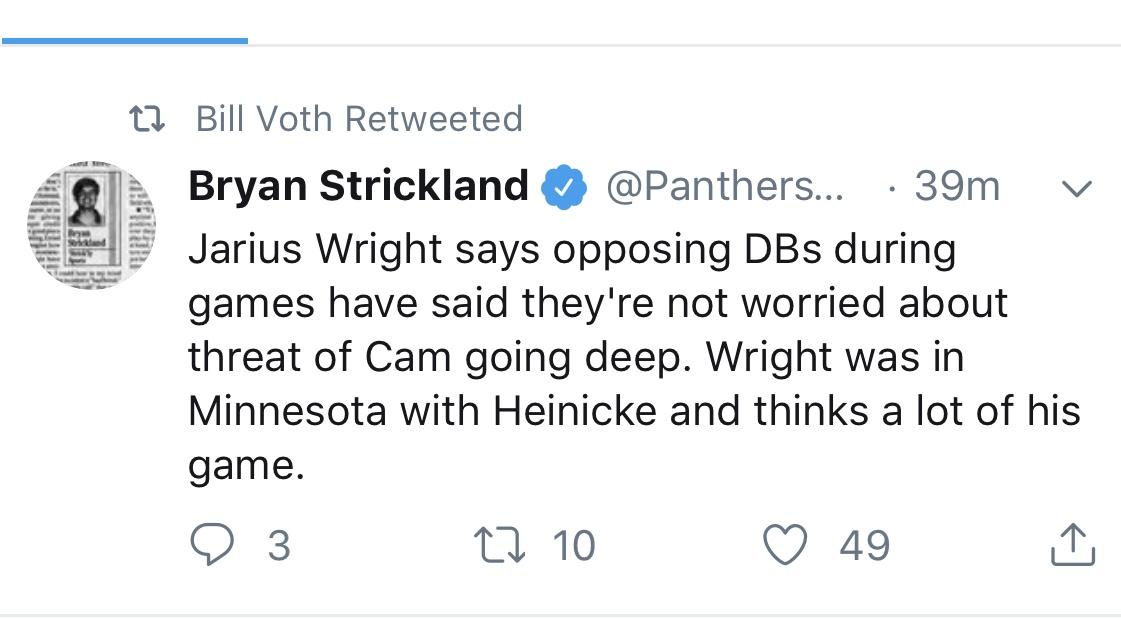1121x619 pixels.
Task: Click small retweet icon beside Bill Voth
Action: [147, 119]
